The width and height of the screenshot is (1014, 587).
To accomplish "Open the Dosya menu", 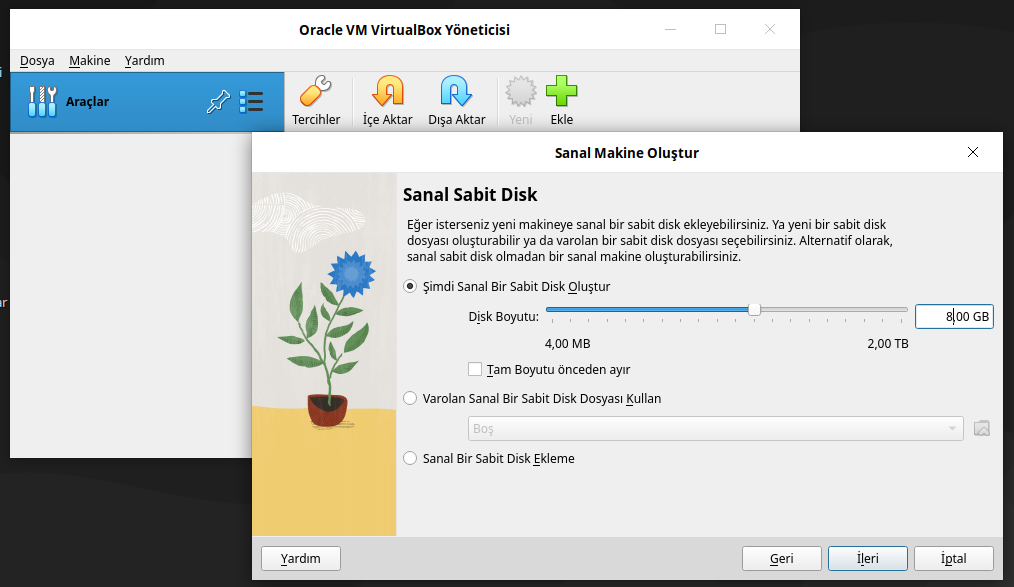I will (37, 61).
